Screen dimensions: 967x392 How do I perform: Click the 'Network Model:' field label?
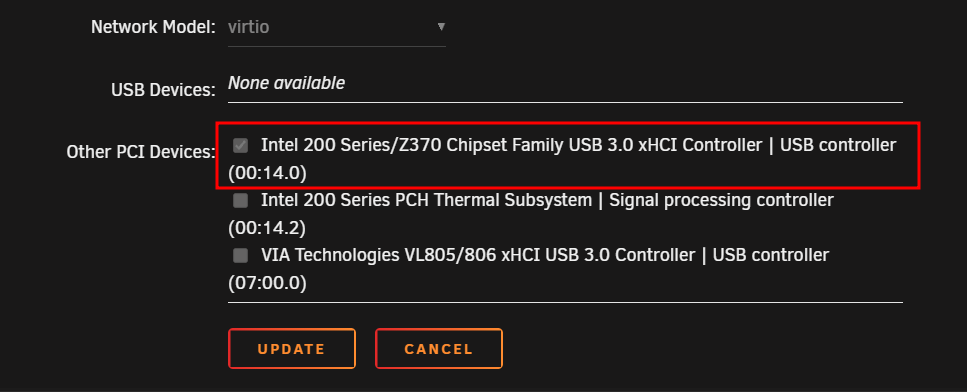coord(153,28)
